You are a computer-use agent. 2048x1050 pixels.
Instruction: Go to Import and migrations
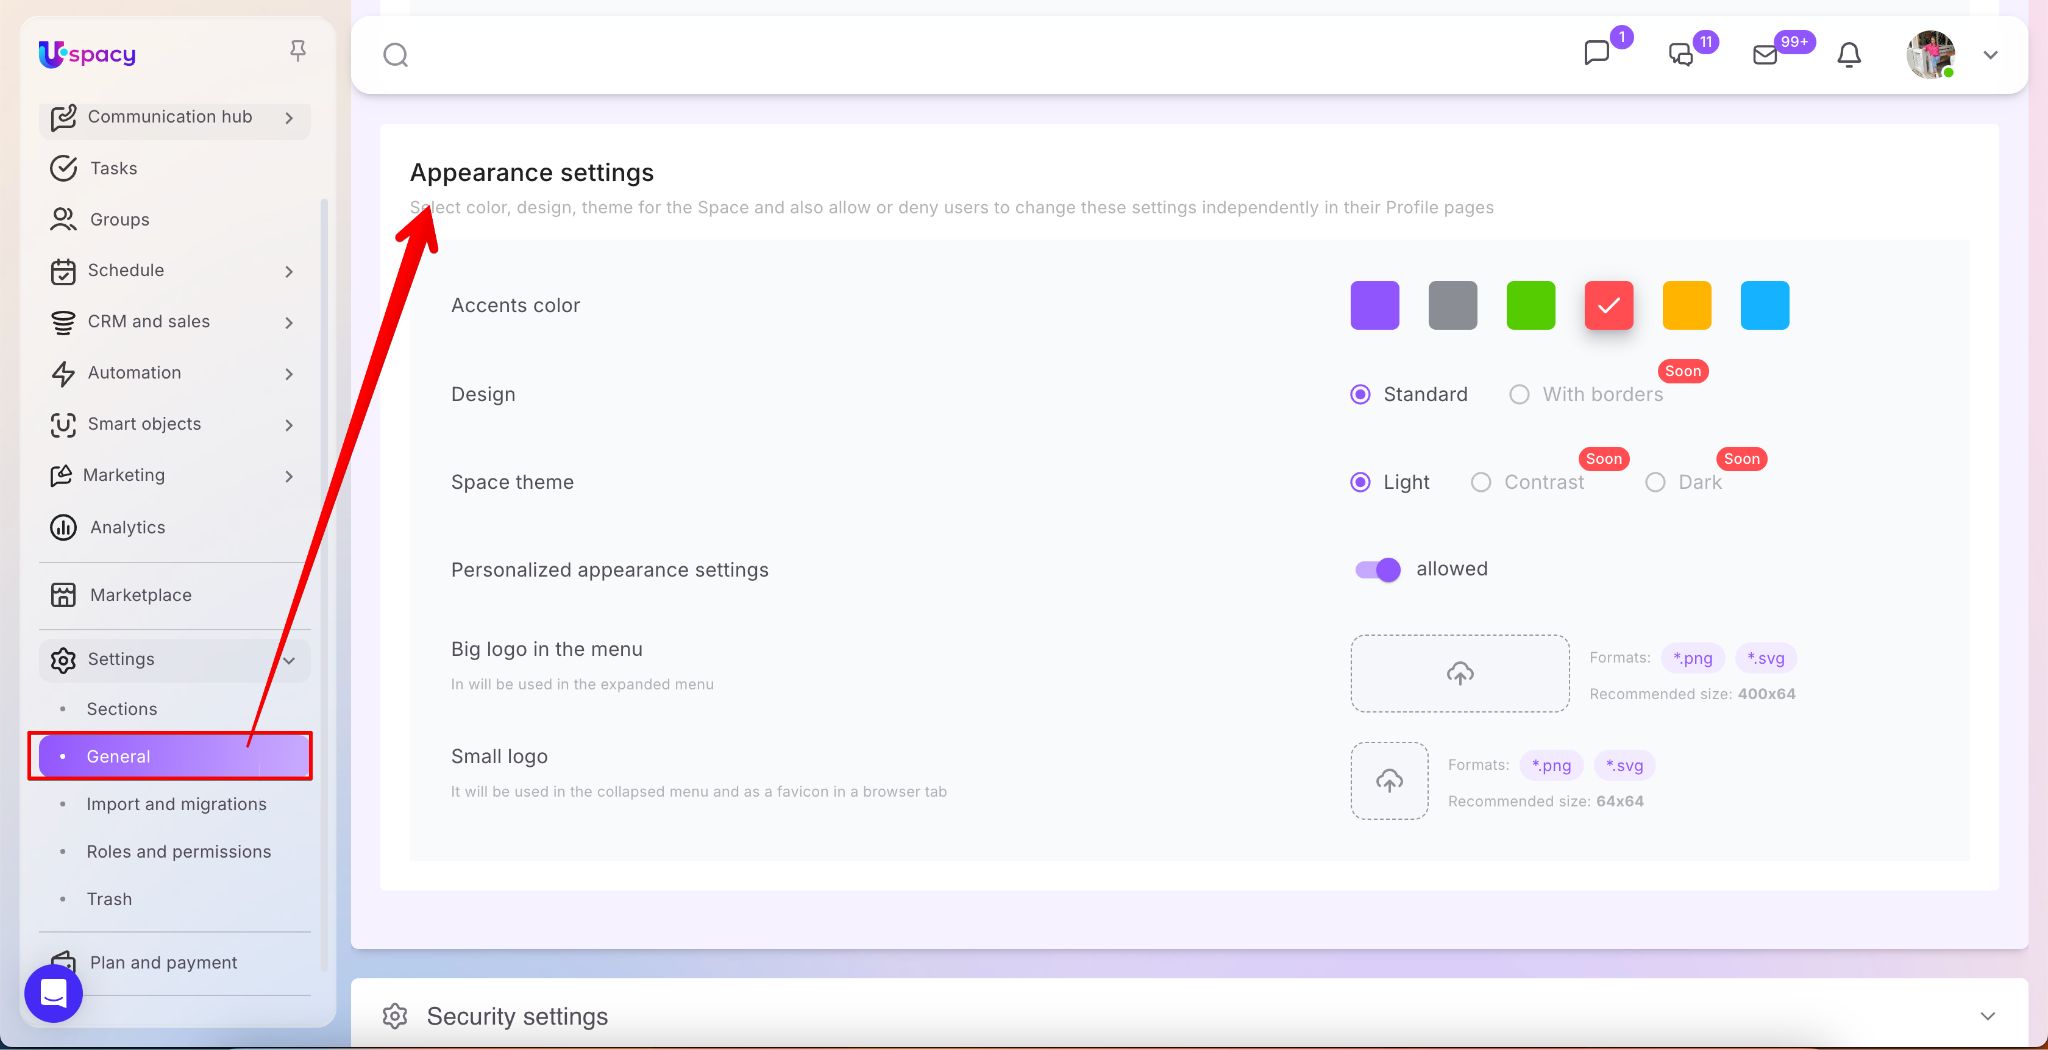[x=176, y=804]
